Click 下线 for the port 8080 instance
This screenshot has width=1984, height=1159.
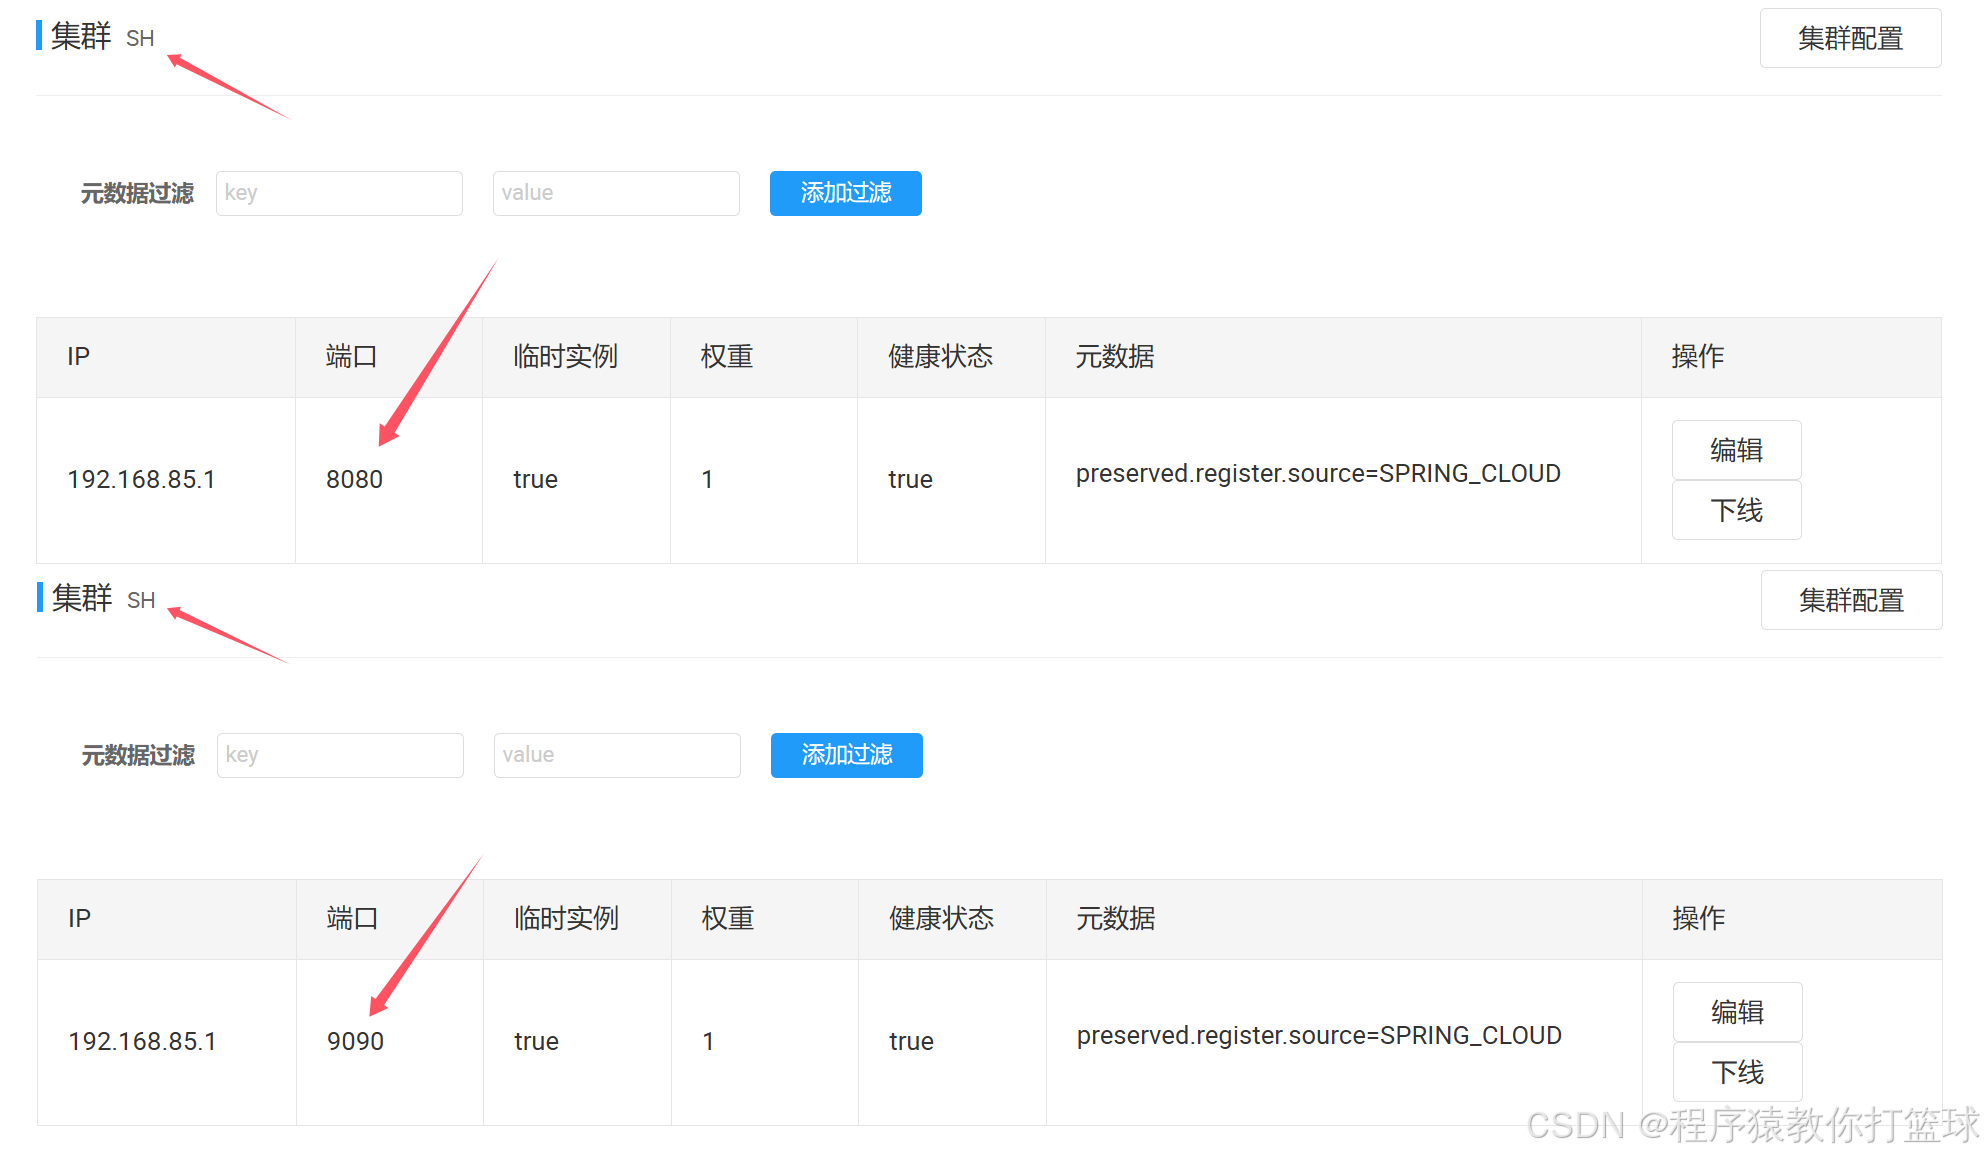[x=1736, y=511]
